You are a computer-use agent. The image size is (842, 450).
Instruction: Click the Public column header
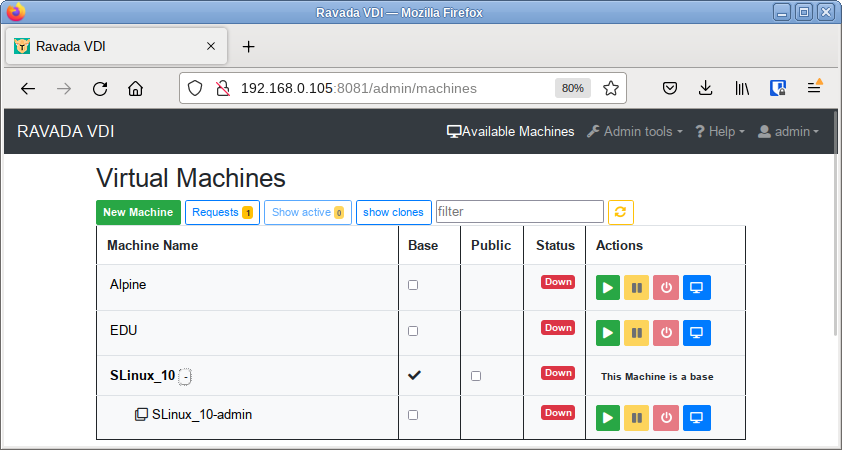pos(491,245)
